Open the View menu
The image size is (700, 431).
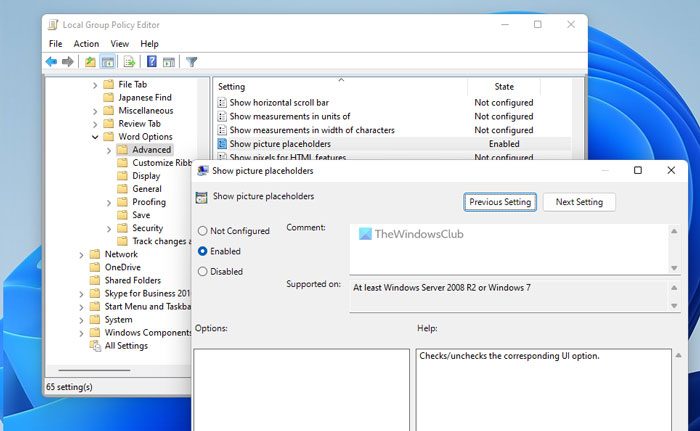tap(120, 44)
